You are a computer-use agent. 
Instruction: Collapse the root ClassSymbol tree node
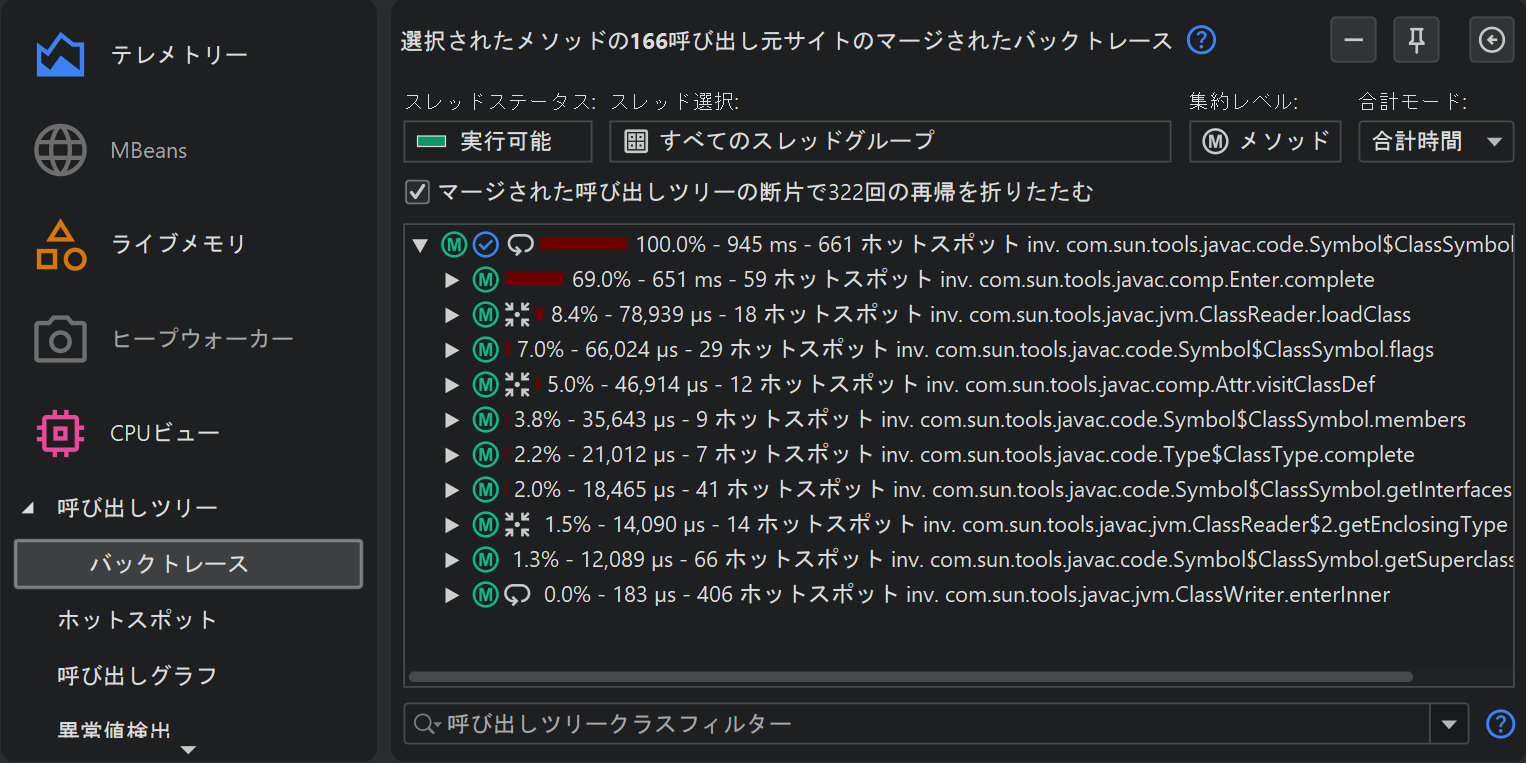pos(420,244)
